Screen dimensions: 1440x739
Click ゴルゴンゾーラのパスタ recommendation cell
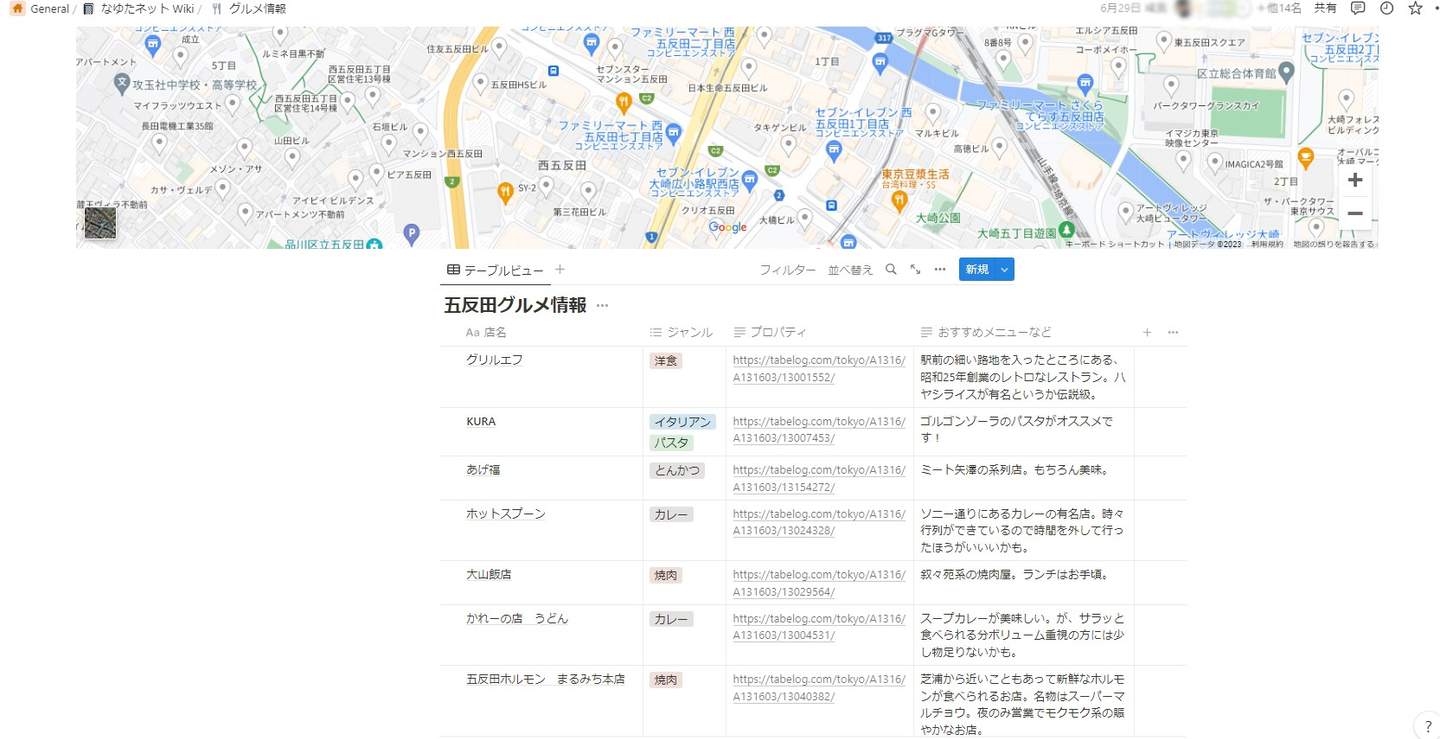[1024, 431]
